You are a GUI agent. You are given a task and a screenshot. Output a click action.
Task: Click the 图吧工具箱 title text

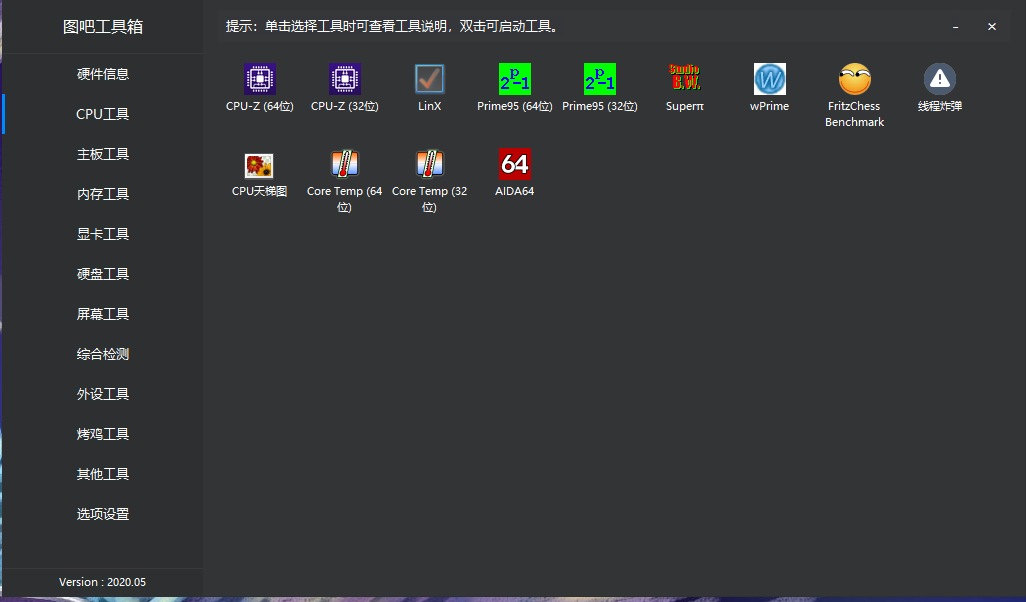[x=103, y=27]
